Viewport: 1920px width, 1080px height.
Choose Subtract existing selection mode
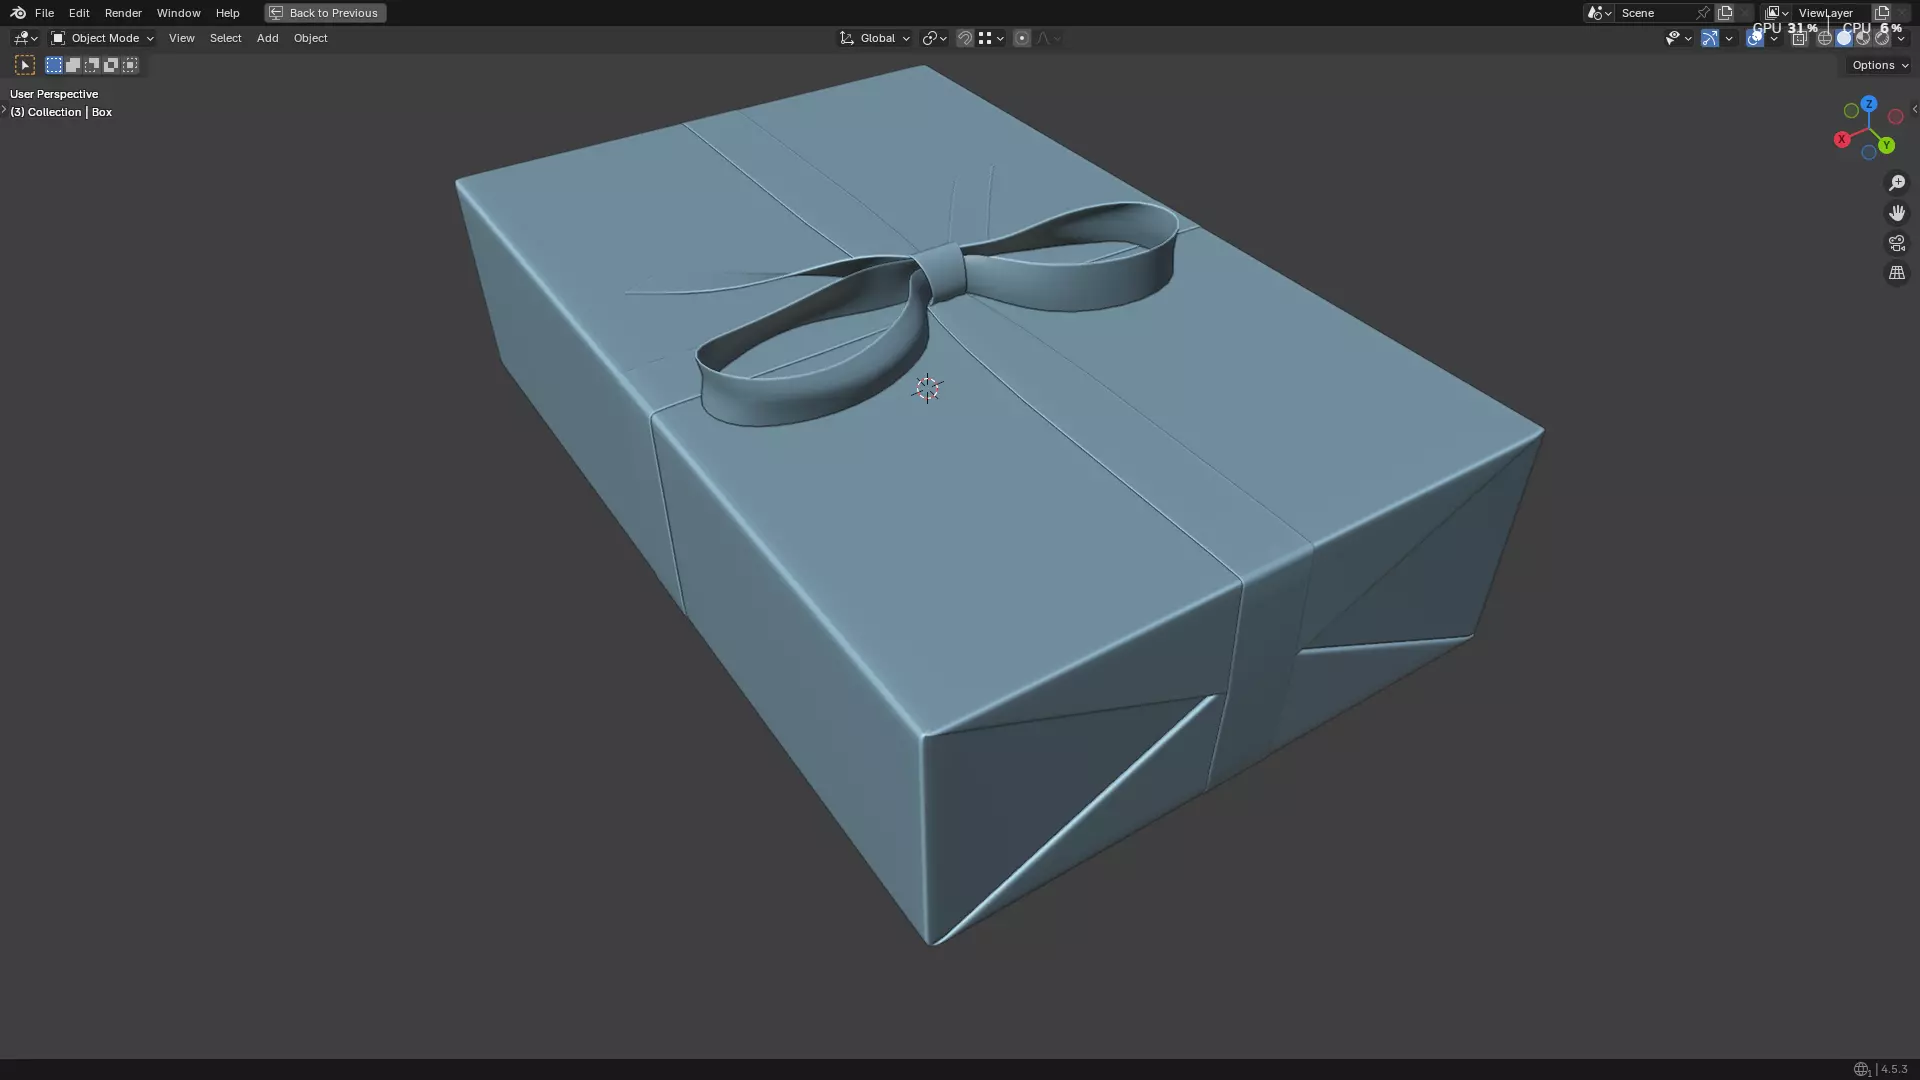click(92, 65)
